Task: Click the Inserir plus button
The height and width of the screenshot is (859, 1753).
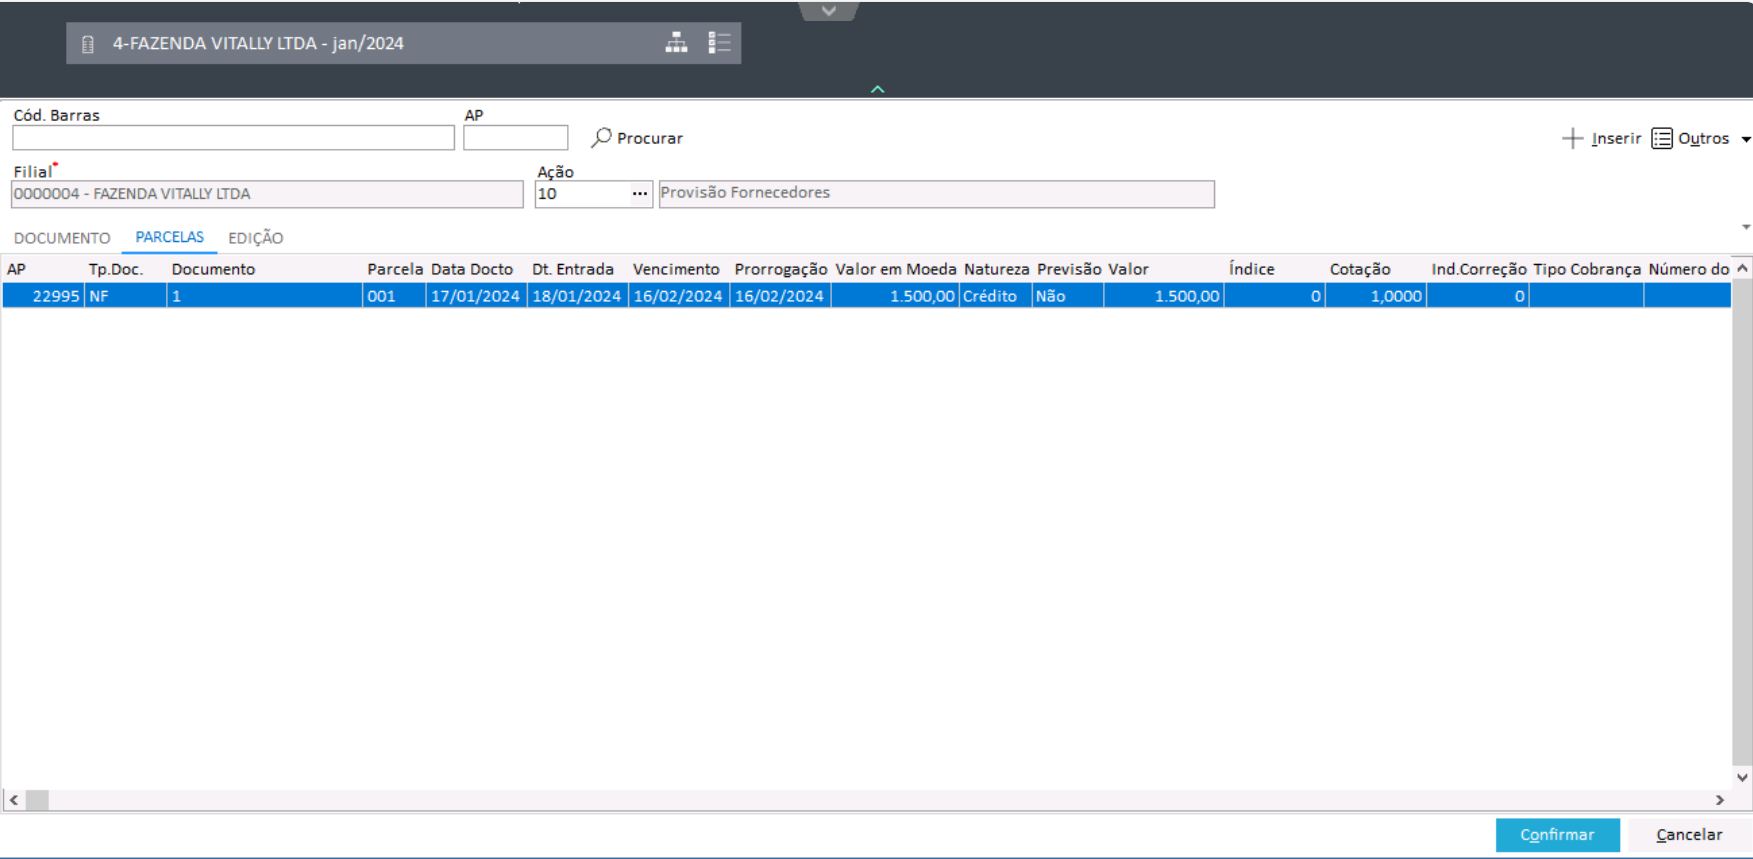Action: click(1601, 138)
